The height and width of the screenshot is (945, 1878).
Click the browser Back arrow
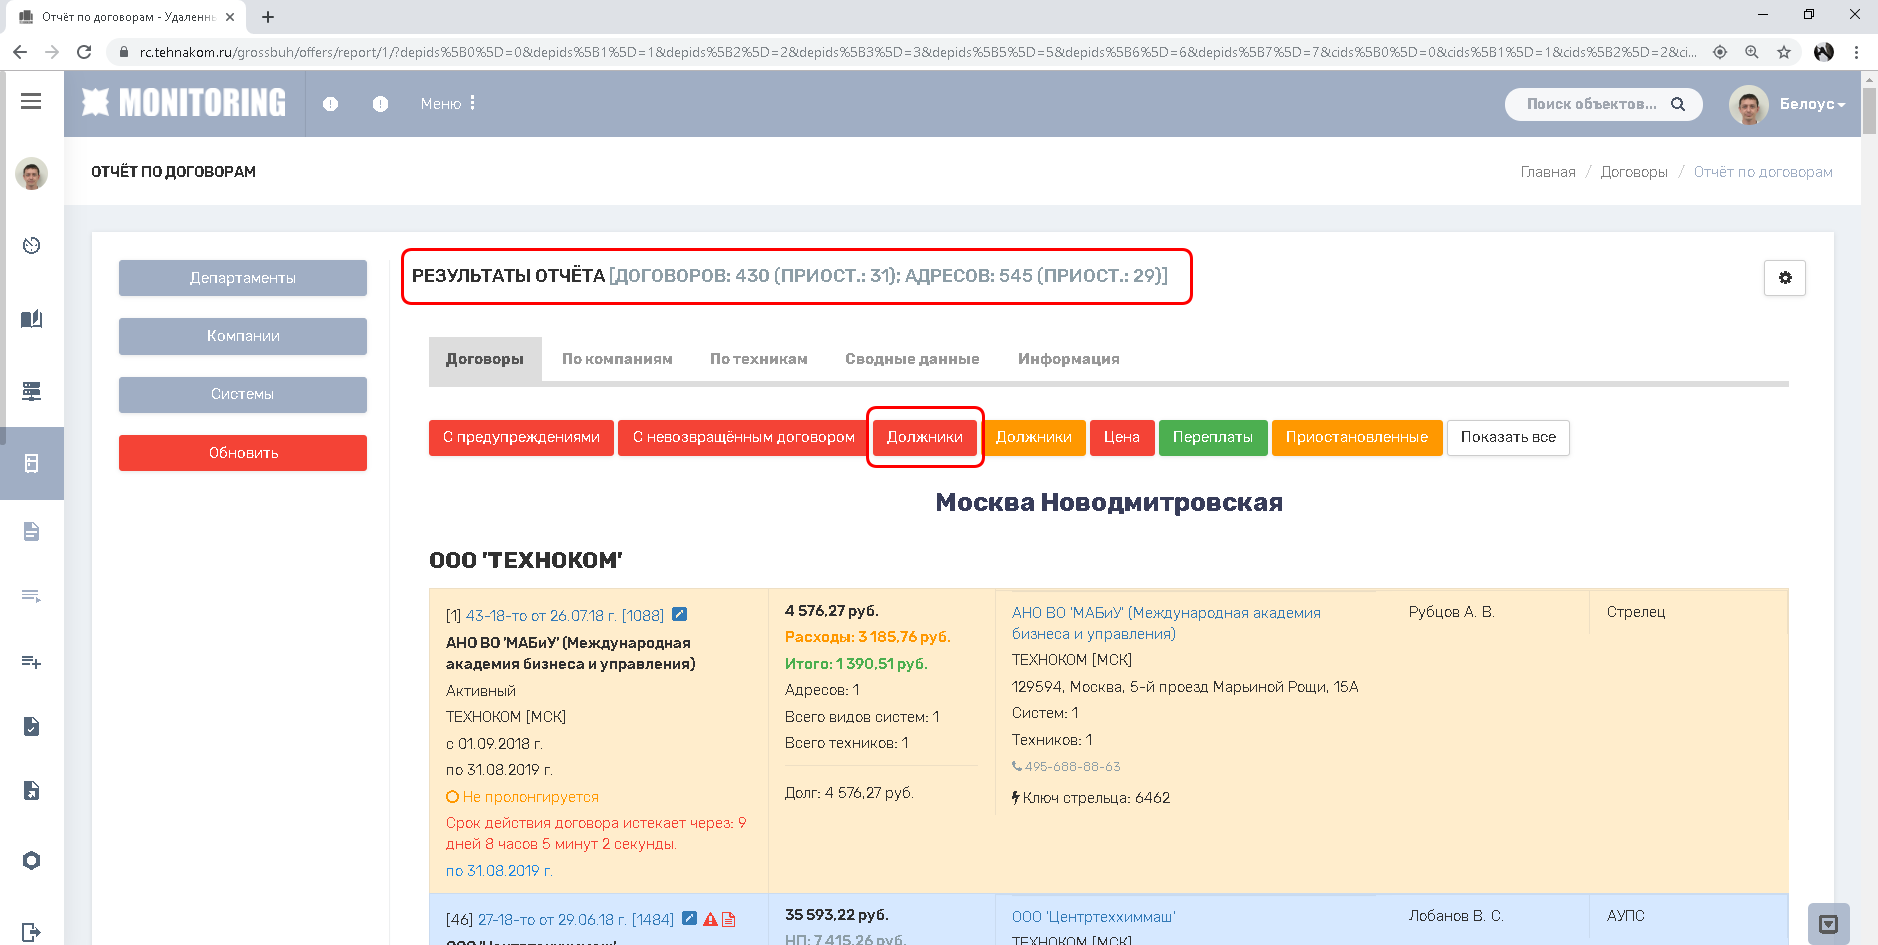coord(20,52)
